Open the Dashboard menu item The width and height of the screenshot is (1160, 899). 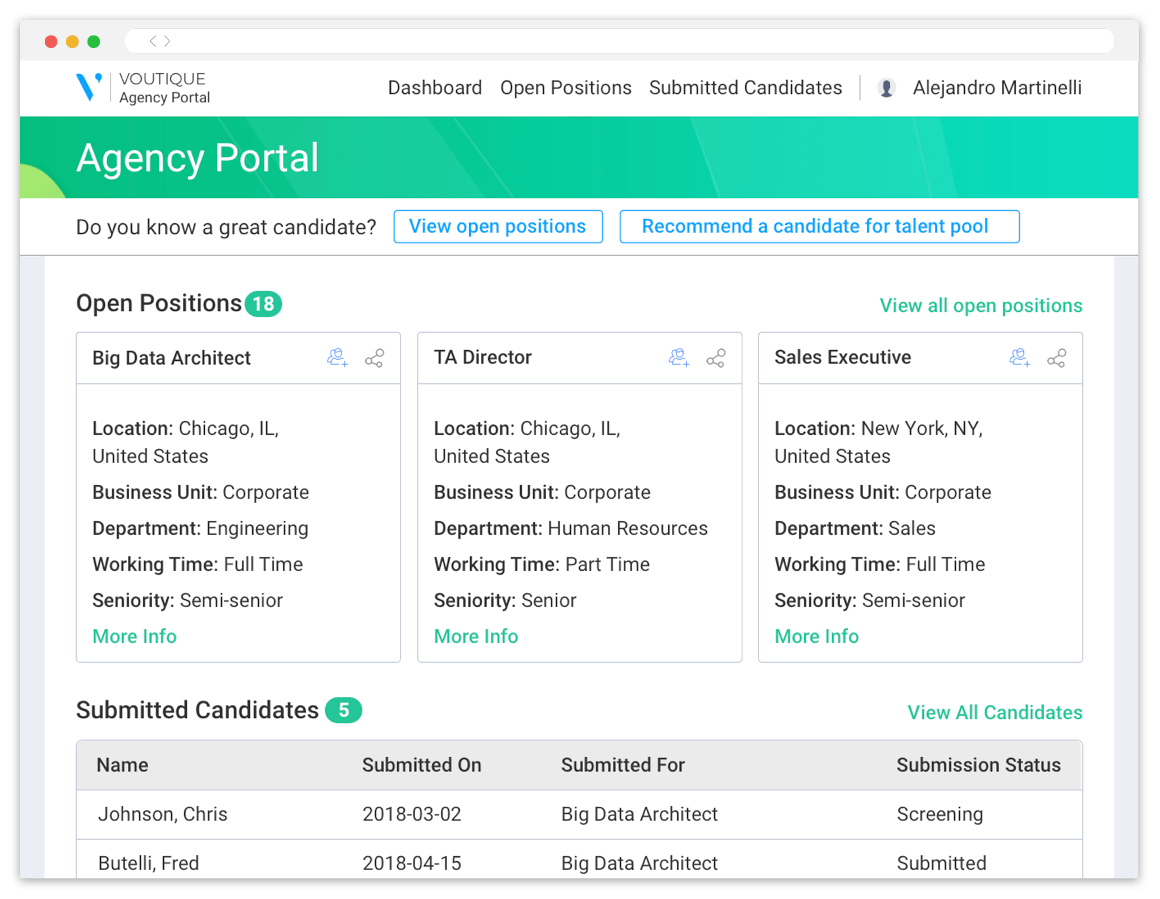(x=435, y=88)
